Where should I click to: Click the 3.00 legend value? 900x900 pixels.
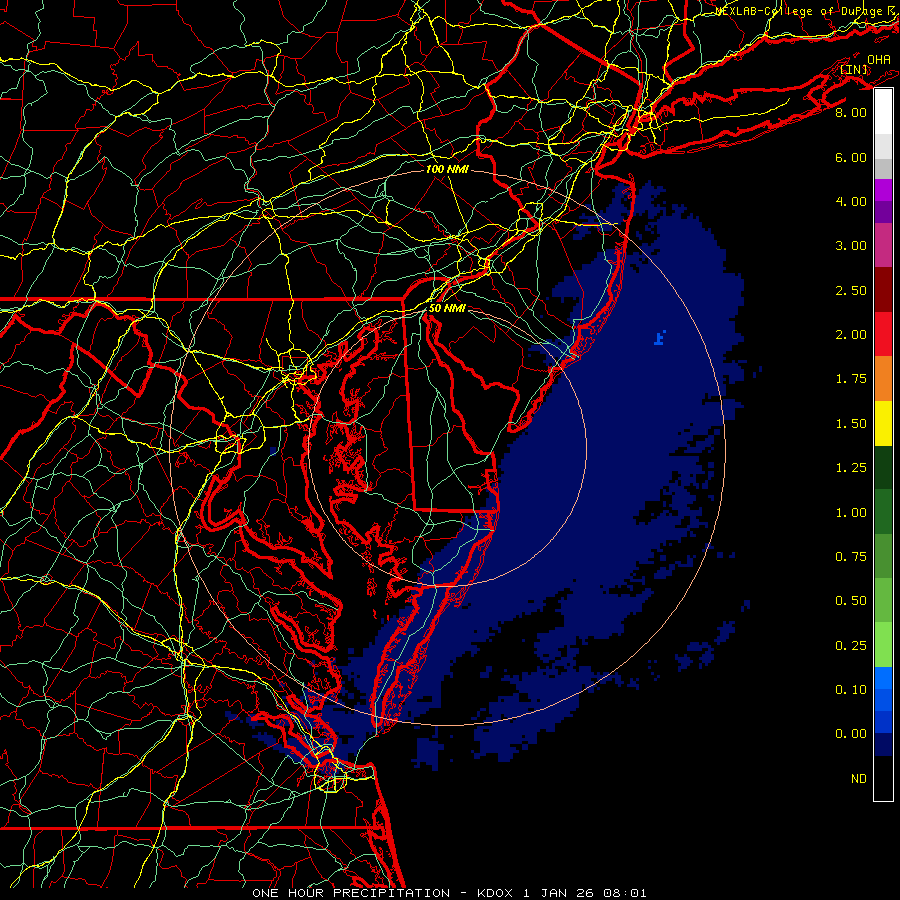(851, 246)
